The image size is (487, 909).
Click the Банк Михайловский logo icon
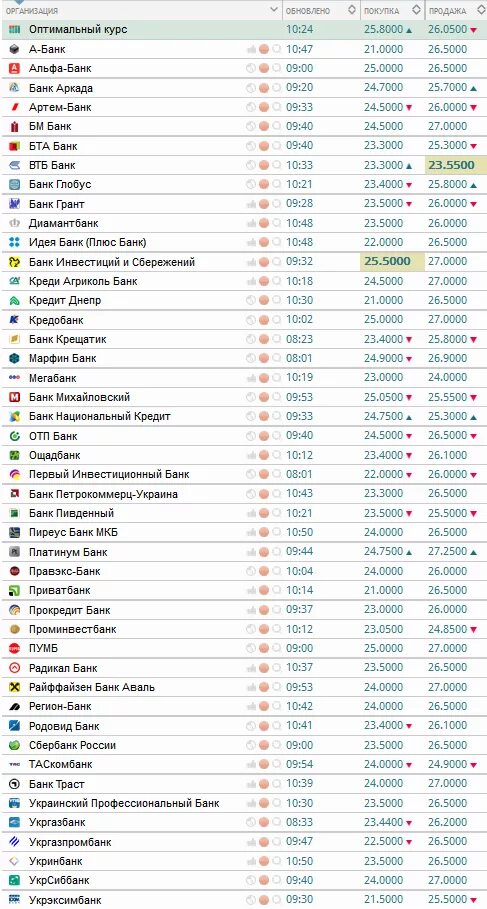[x=14, y=397]
